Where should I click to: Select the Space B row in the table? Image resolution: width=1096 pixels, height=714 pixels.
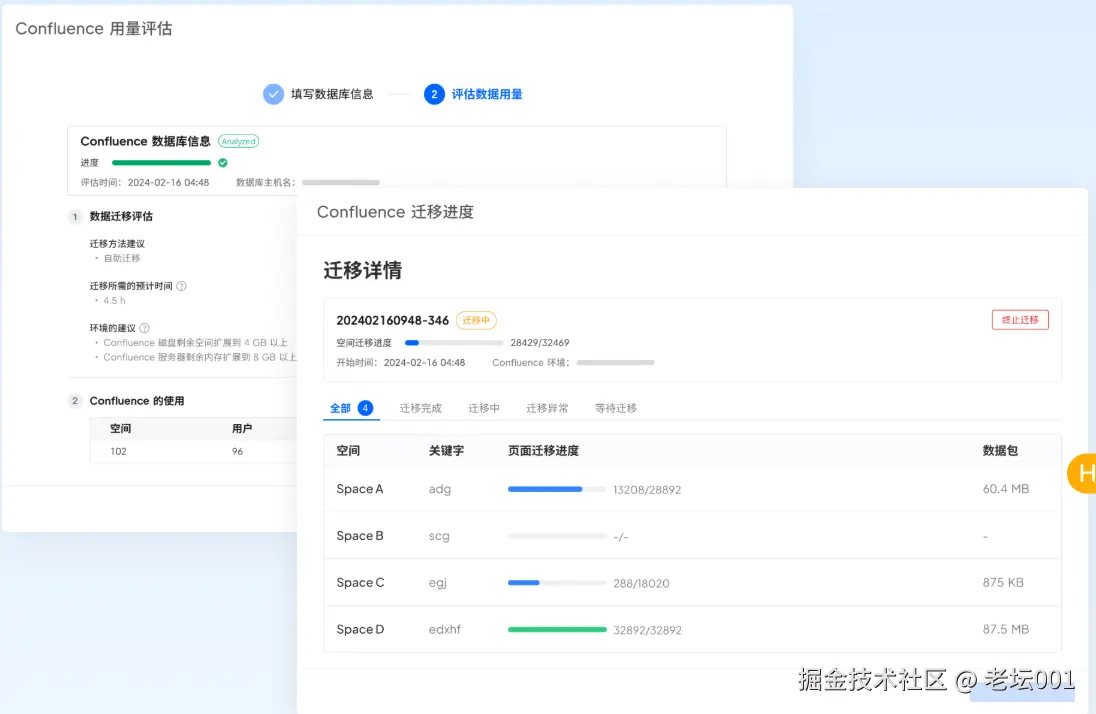click(360, 536)
